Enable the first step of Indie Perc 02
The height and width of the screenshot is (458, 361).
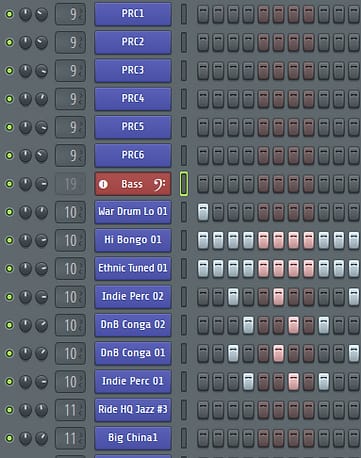point(203,297)
